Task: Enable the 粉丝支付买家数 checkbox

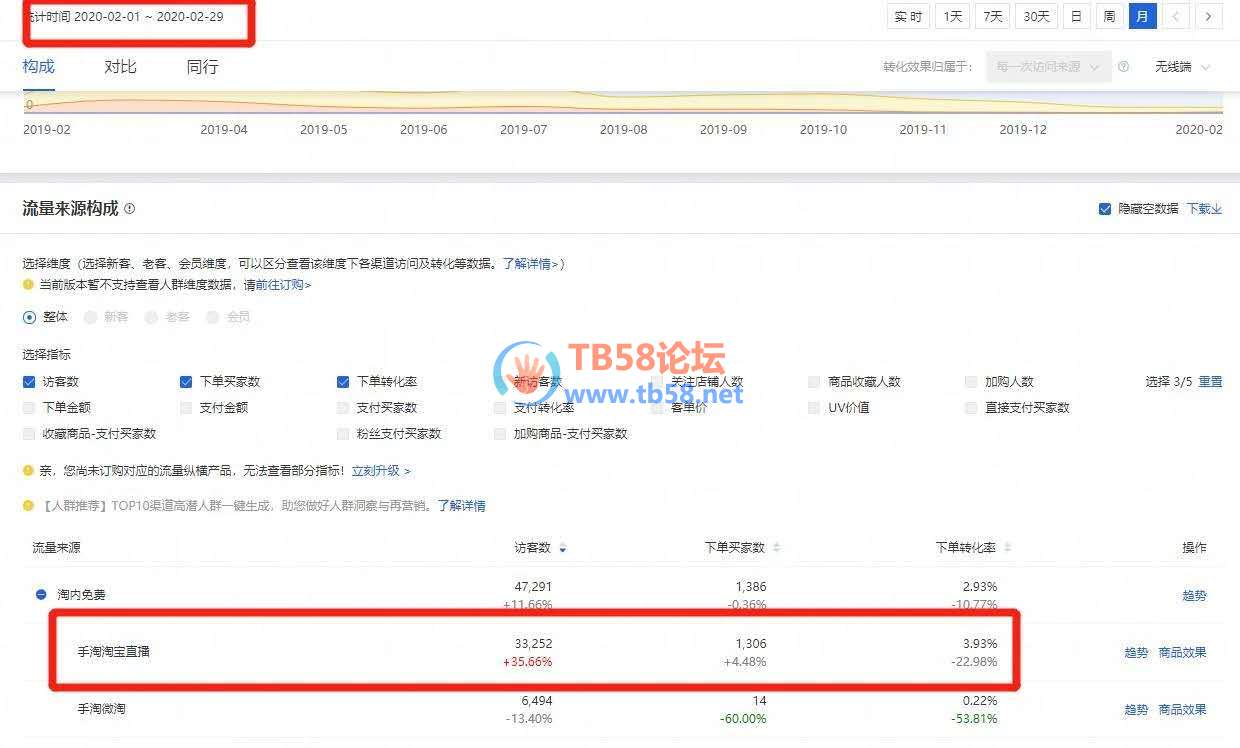Action: 343,433
